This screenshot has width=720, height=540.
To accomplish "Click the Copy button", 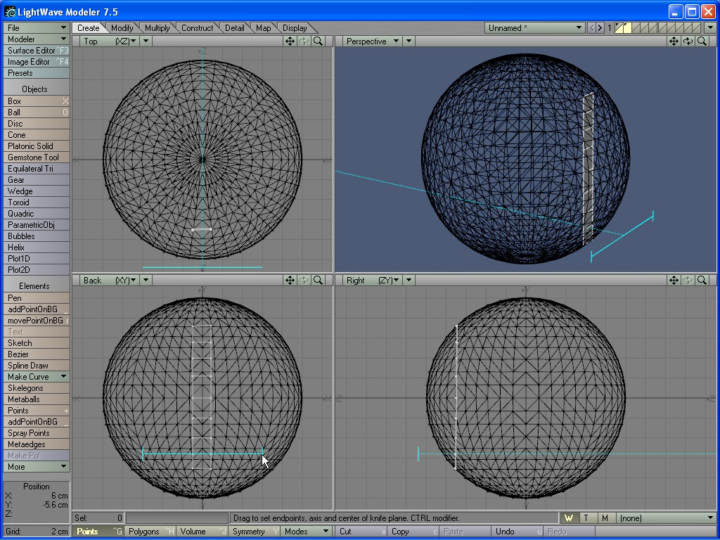I will point(413,531).
